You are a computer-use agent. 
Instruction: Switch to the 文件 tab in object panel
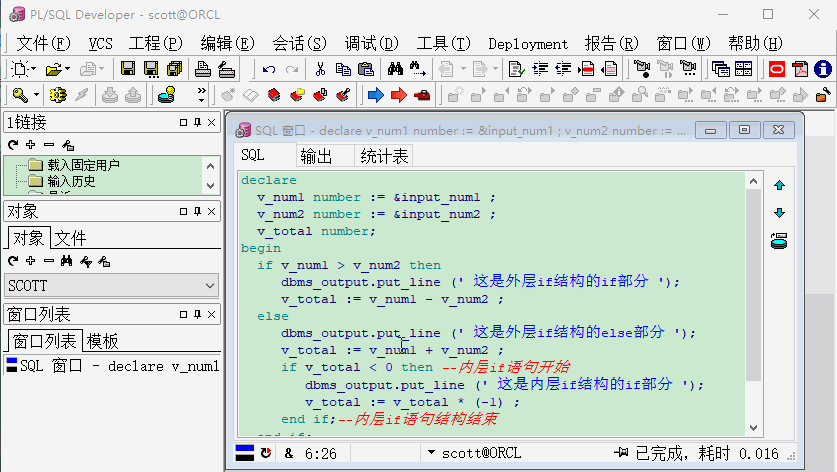click(x=70, y=238)
